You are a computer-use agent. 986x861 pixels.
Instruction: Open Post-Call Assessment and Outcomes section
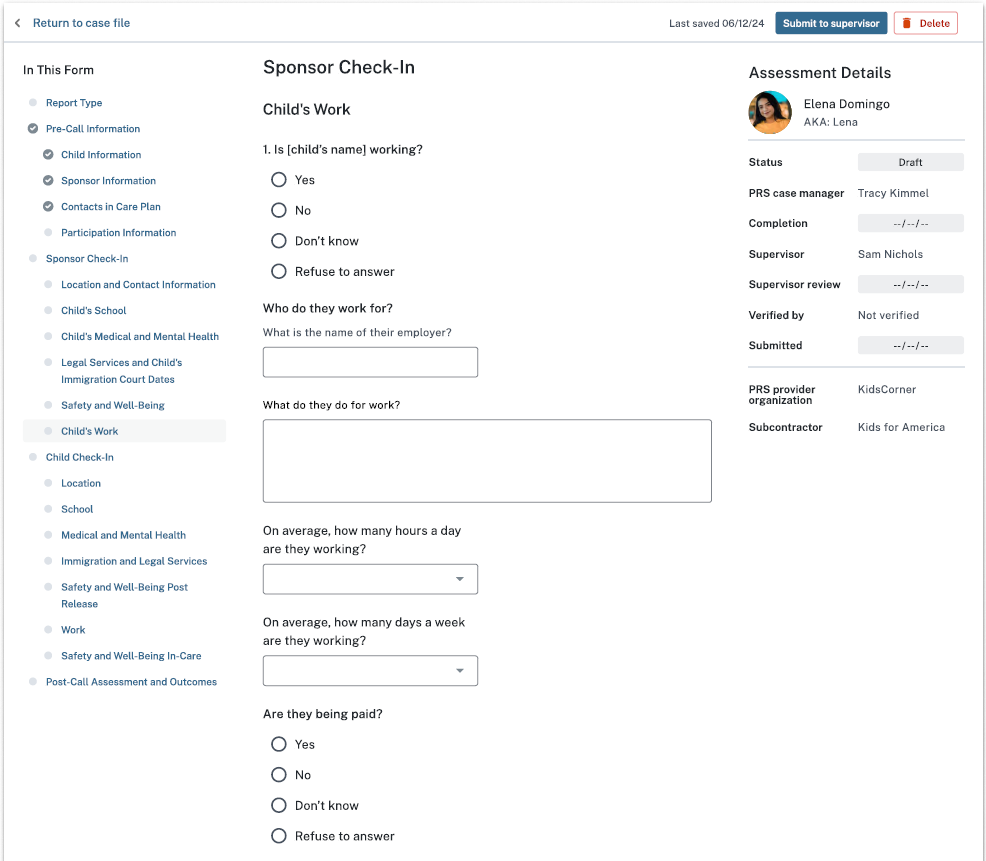pyautogui.click(x=131, y=682)
